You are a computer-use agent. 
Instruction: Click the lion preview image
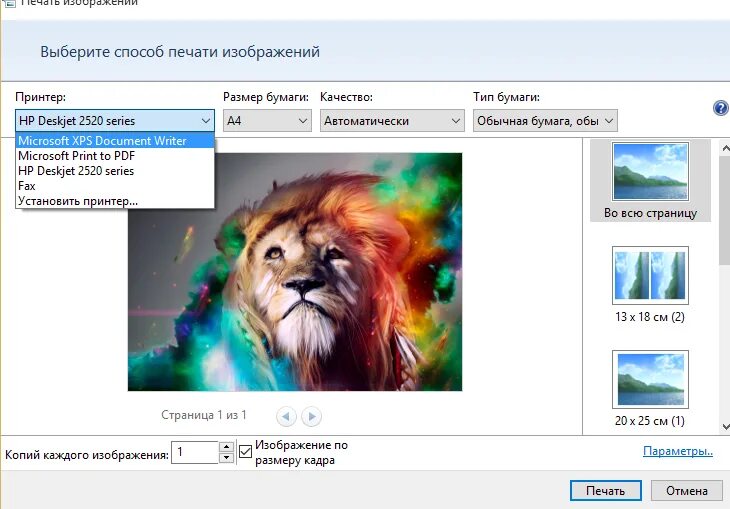click(295, 271)
